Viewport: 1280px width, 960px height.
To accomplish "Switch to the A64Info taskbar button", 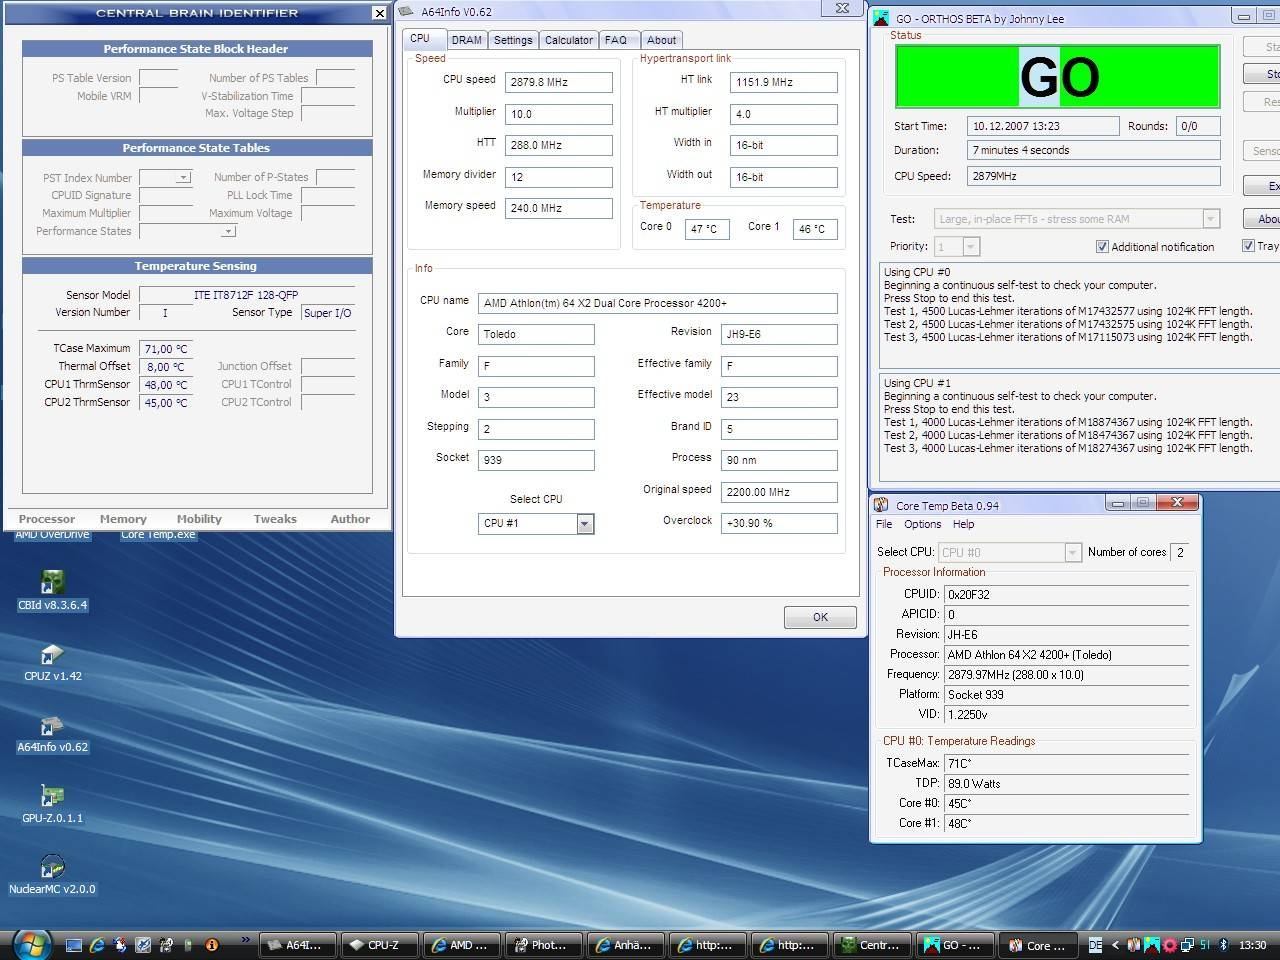I will coord(297,945).
